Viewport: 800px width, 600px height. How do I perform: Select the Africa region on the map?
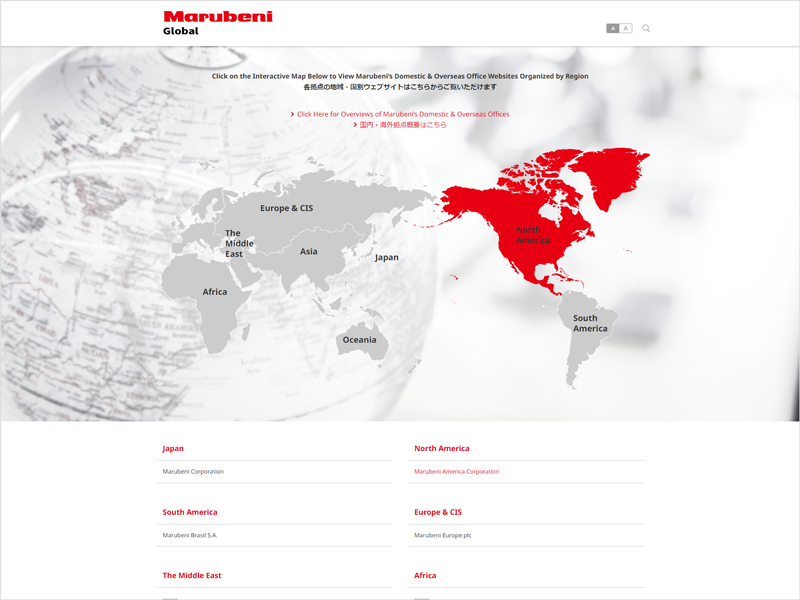click(x=215, y=292)
